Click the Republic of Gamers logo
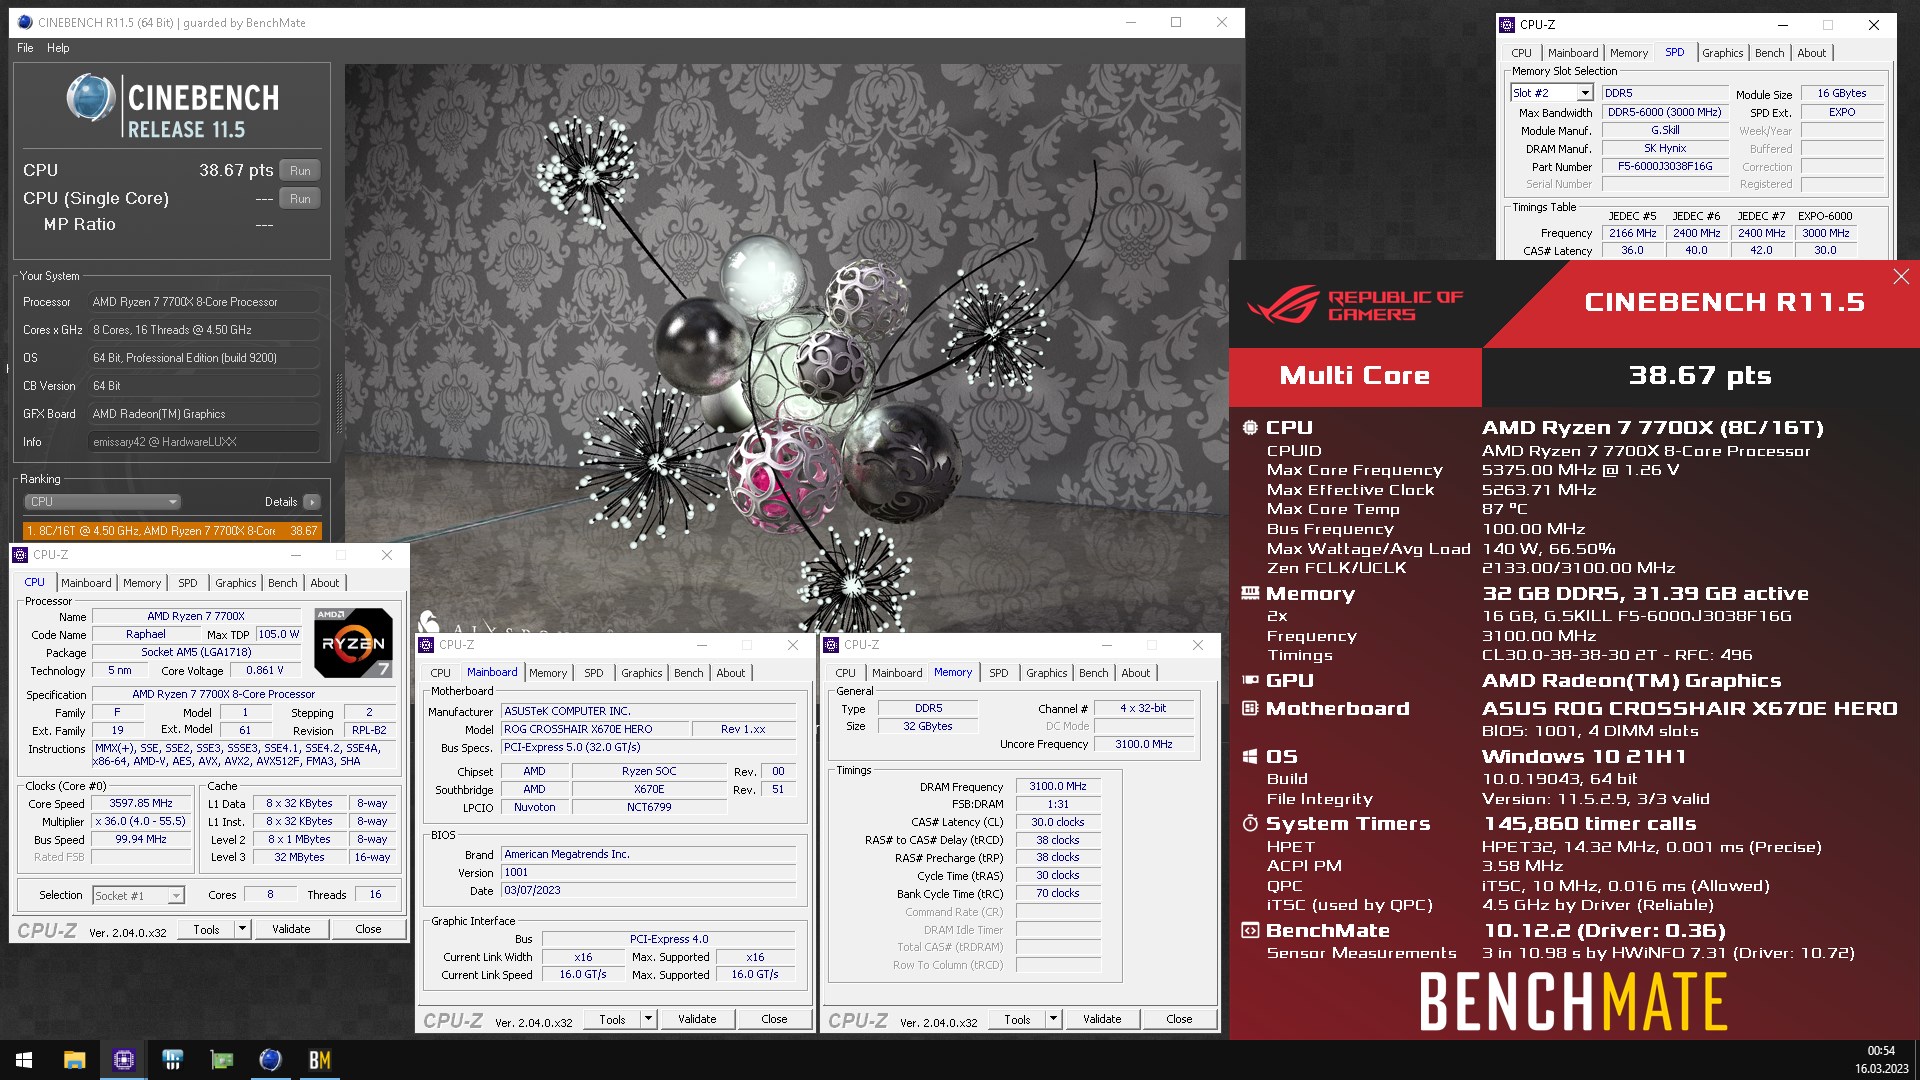 [x=1355, y=305]
